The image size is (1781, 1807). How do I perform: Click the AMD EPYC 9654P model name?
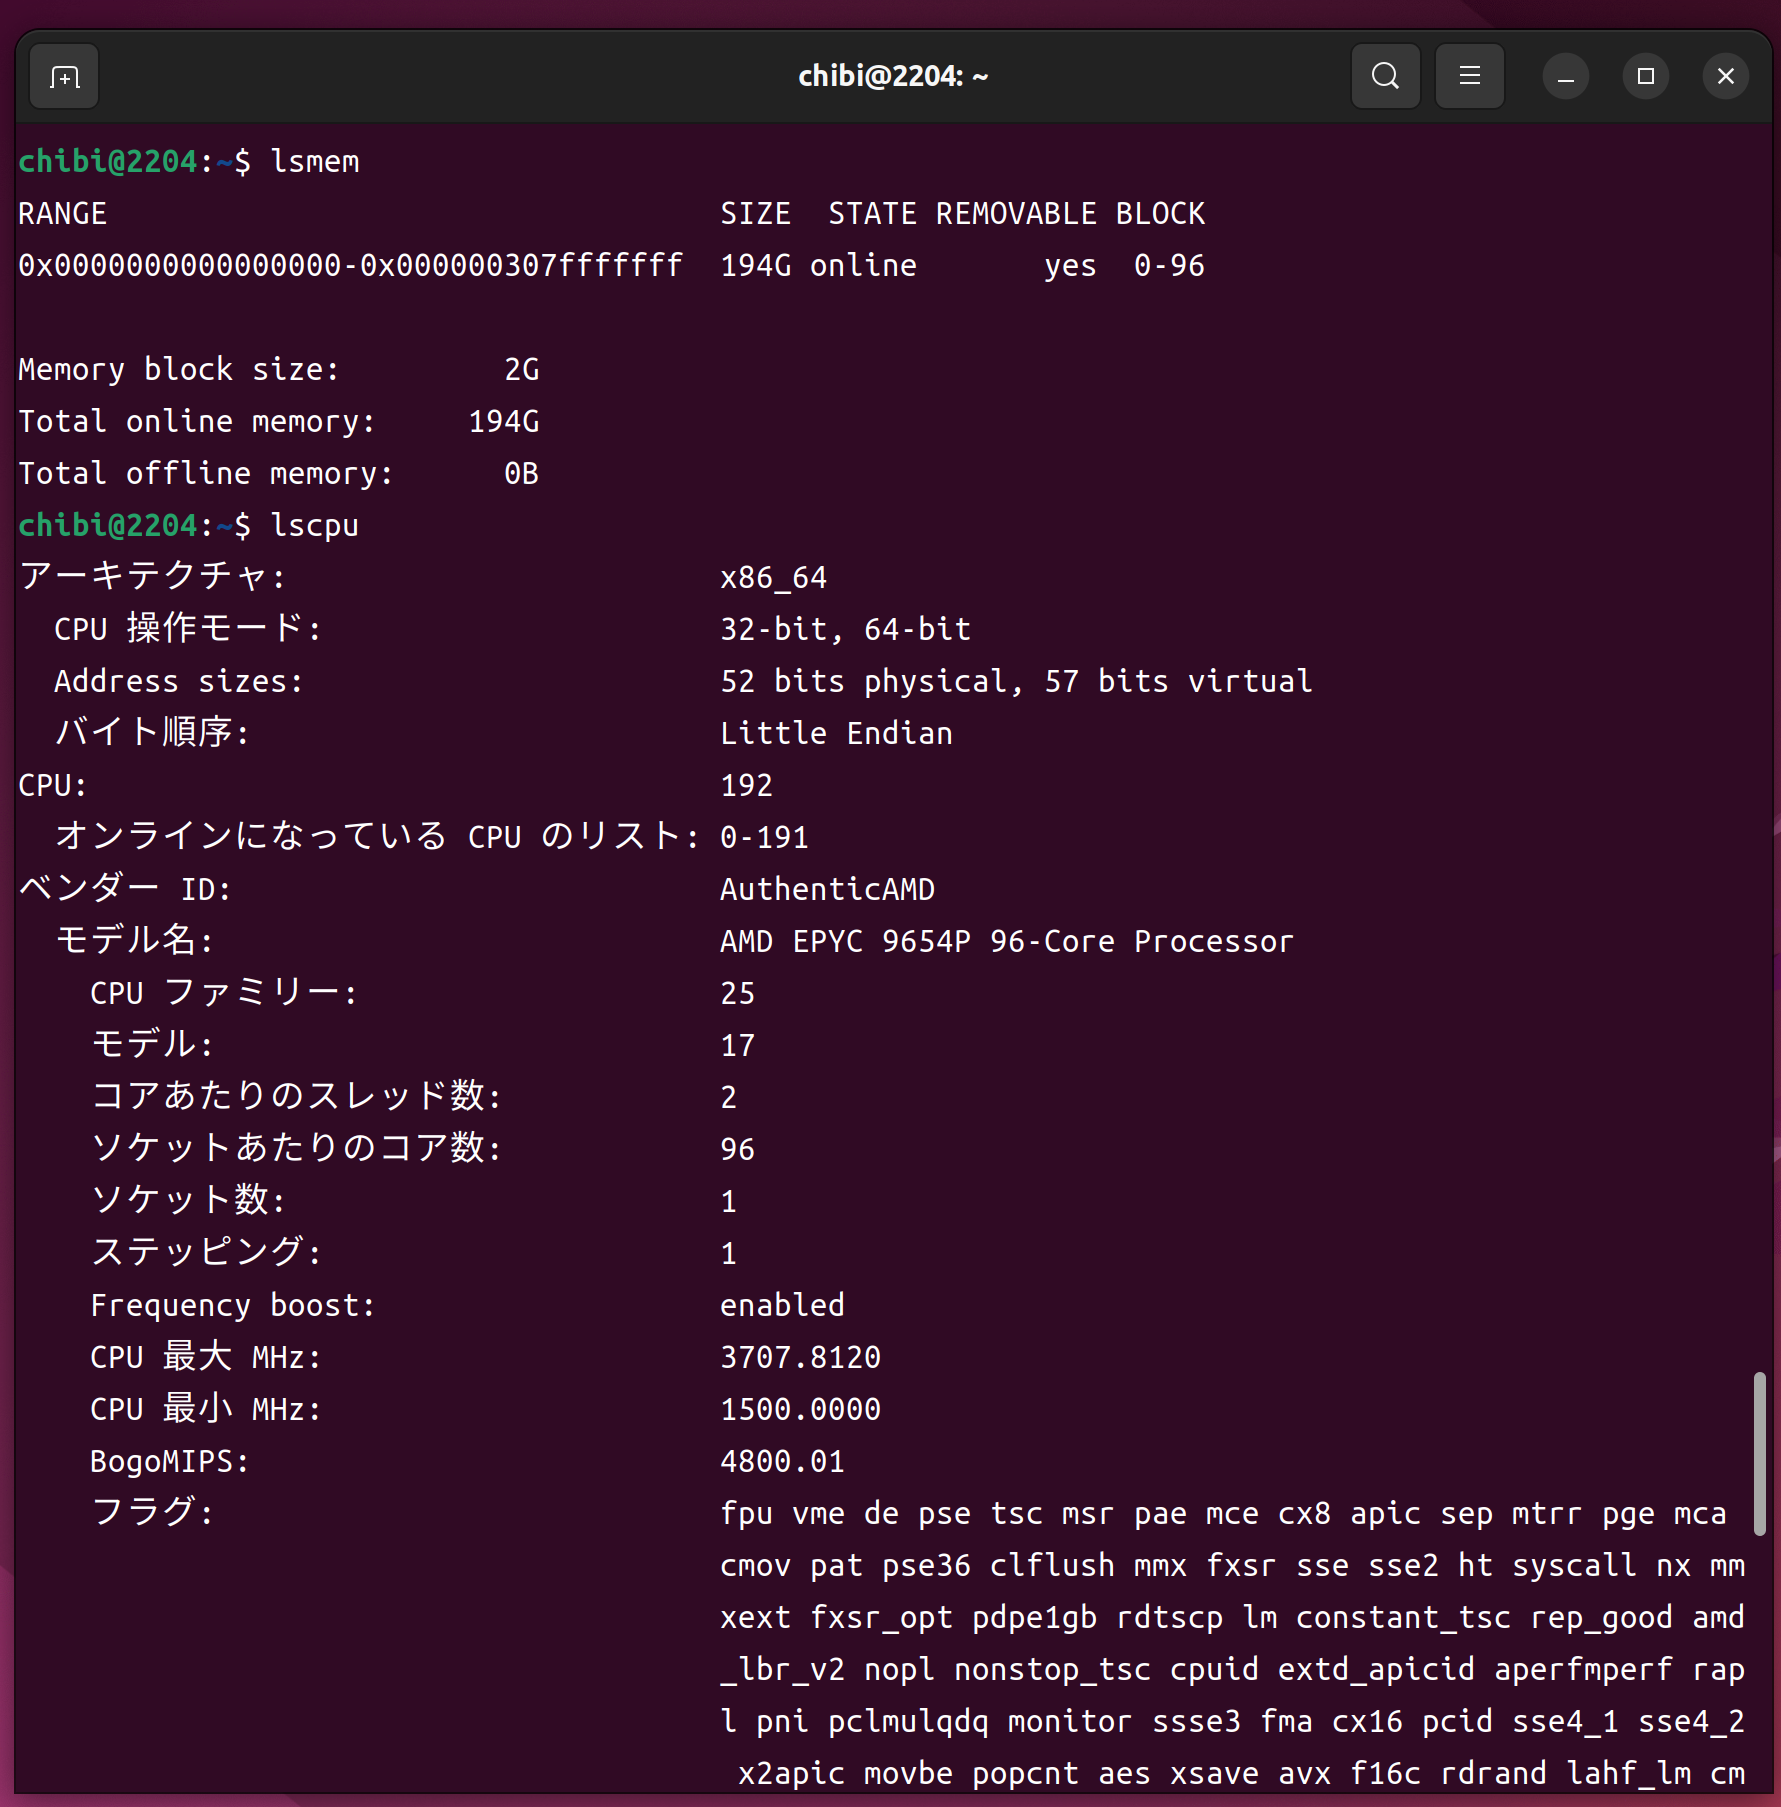tap(1006, 941)
